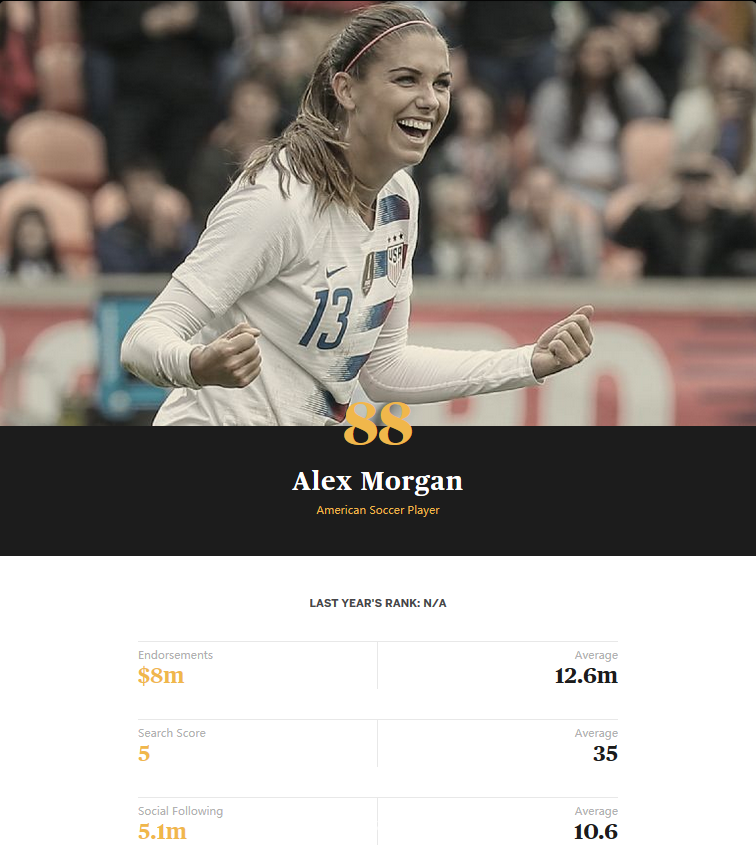Click the average search score 35
Viewport: 756px width, 846px height.
coord(605,754)
